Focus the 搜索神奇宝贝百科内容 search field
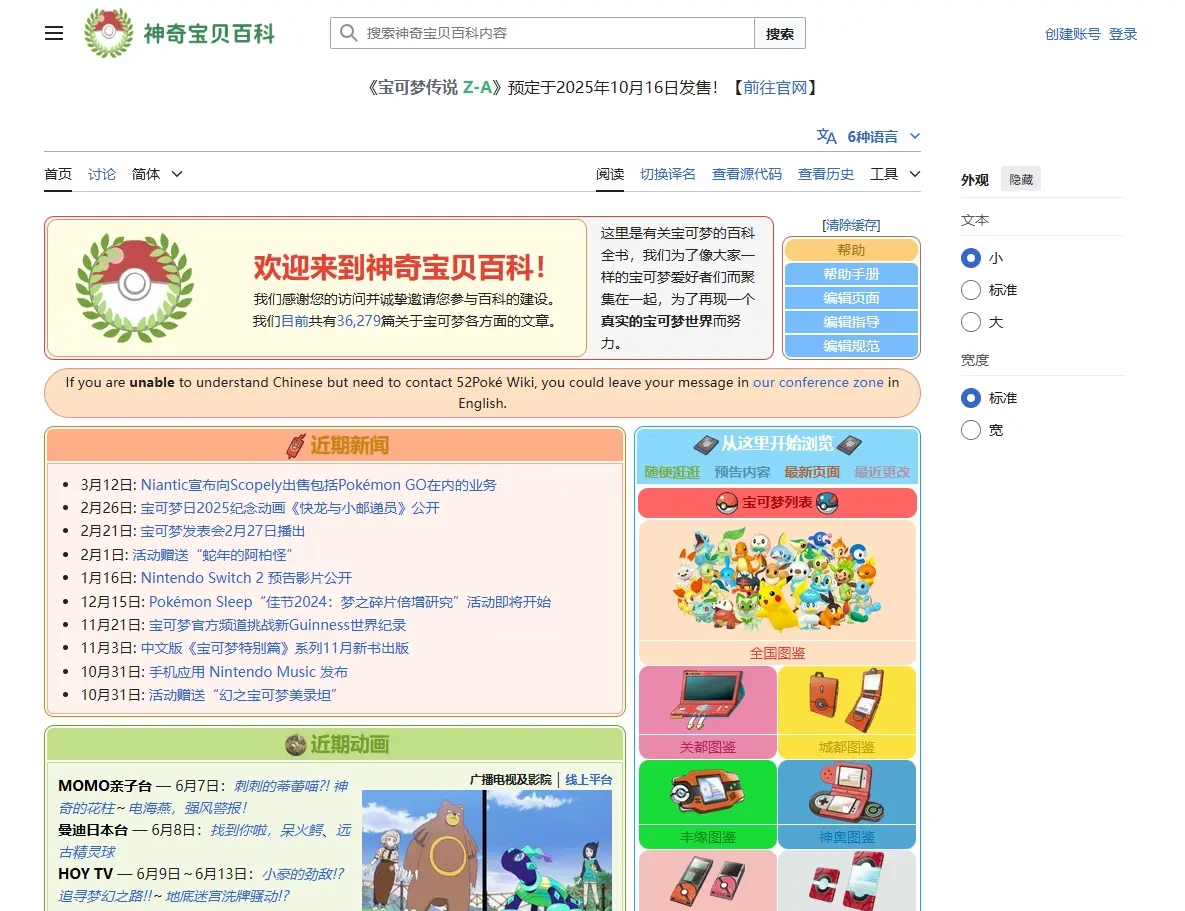The image size is (1185, 911). (x=542, y=33)
